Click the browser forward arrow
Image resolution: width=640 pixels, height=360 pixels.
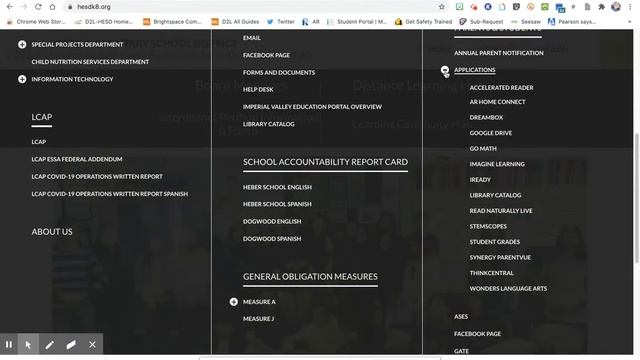[24, 7]
